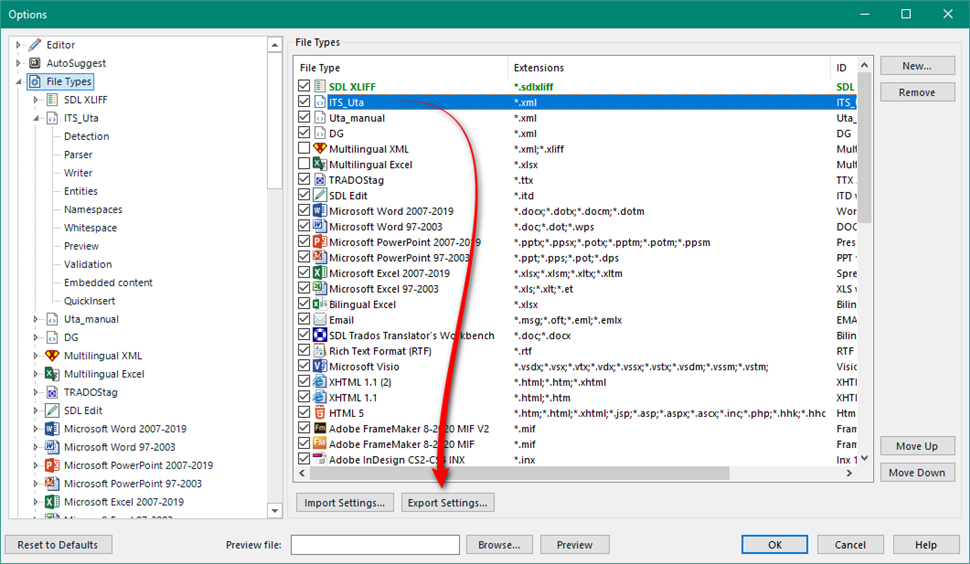Toggle the XHTML 1.1 (2) checkbox
This screenshot has height=564, width=970.
(x=304, y=381)
